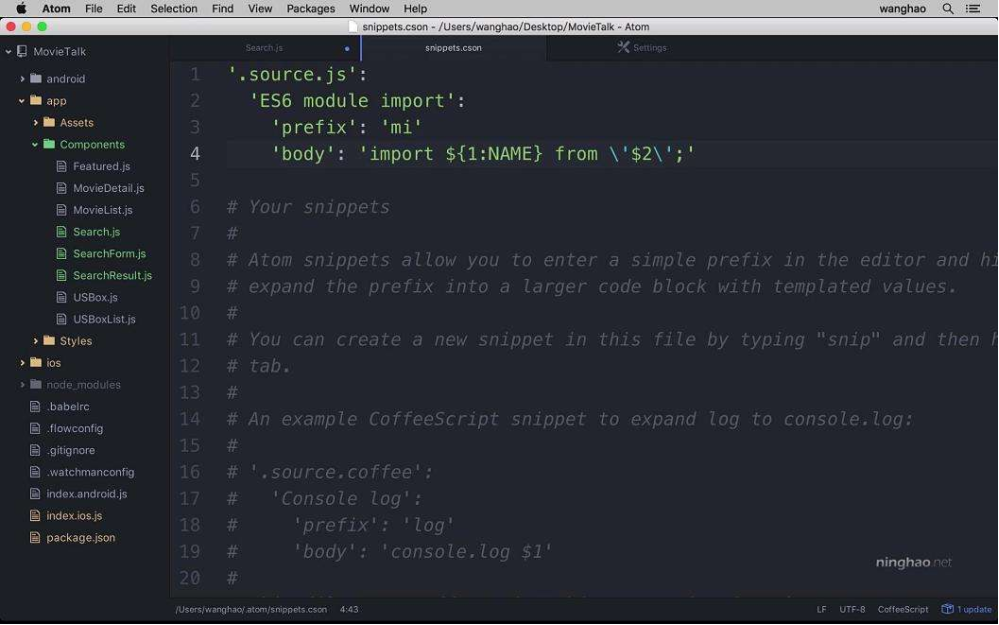The height and width of the screenshot is (625, 999).
Task: Click the node_modules folder icon
Action: click(36, 384)
